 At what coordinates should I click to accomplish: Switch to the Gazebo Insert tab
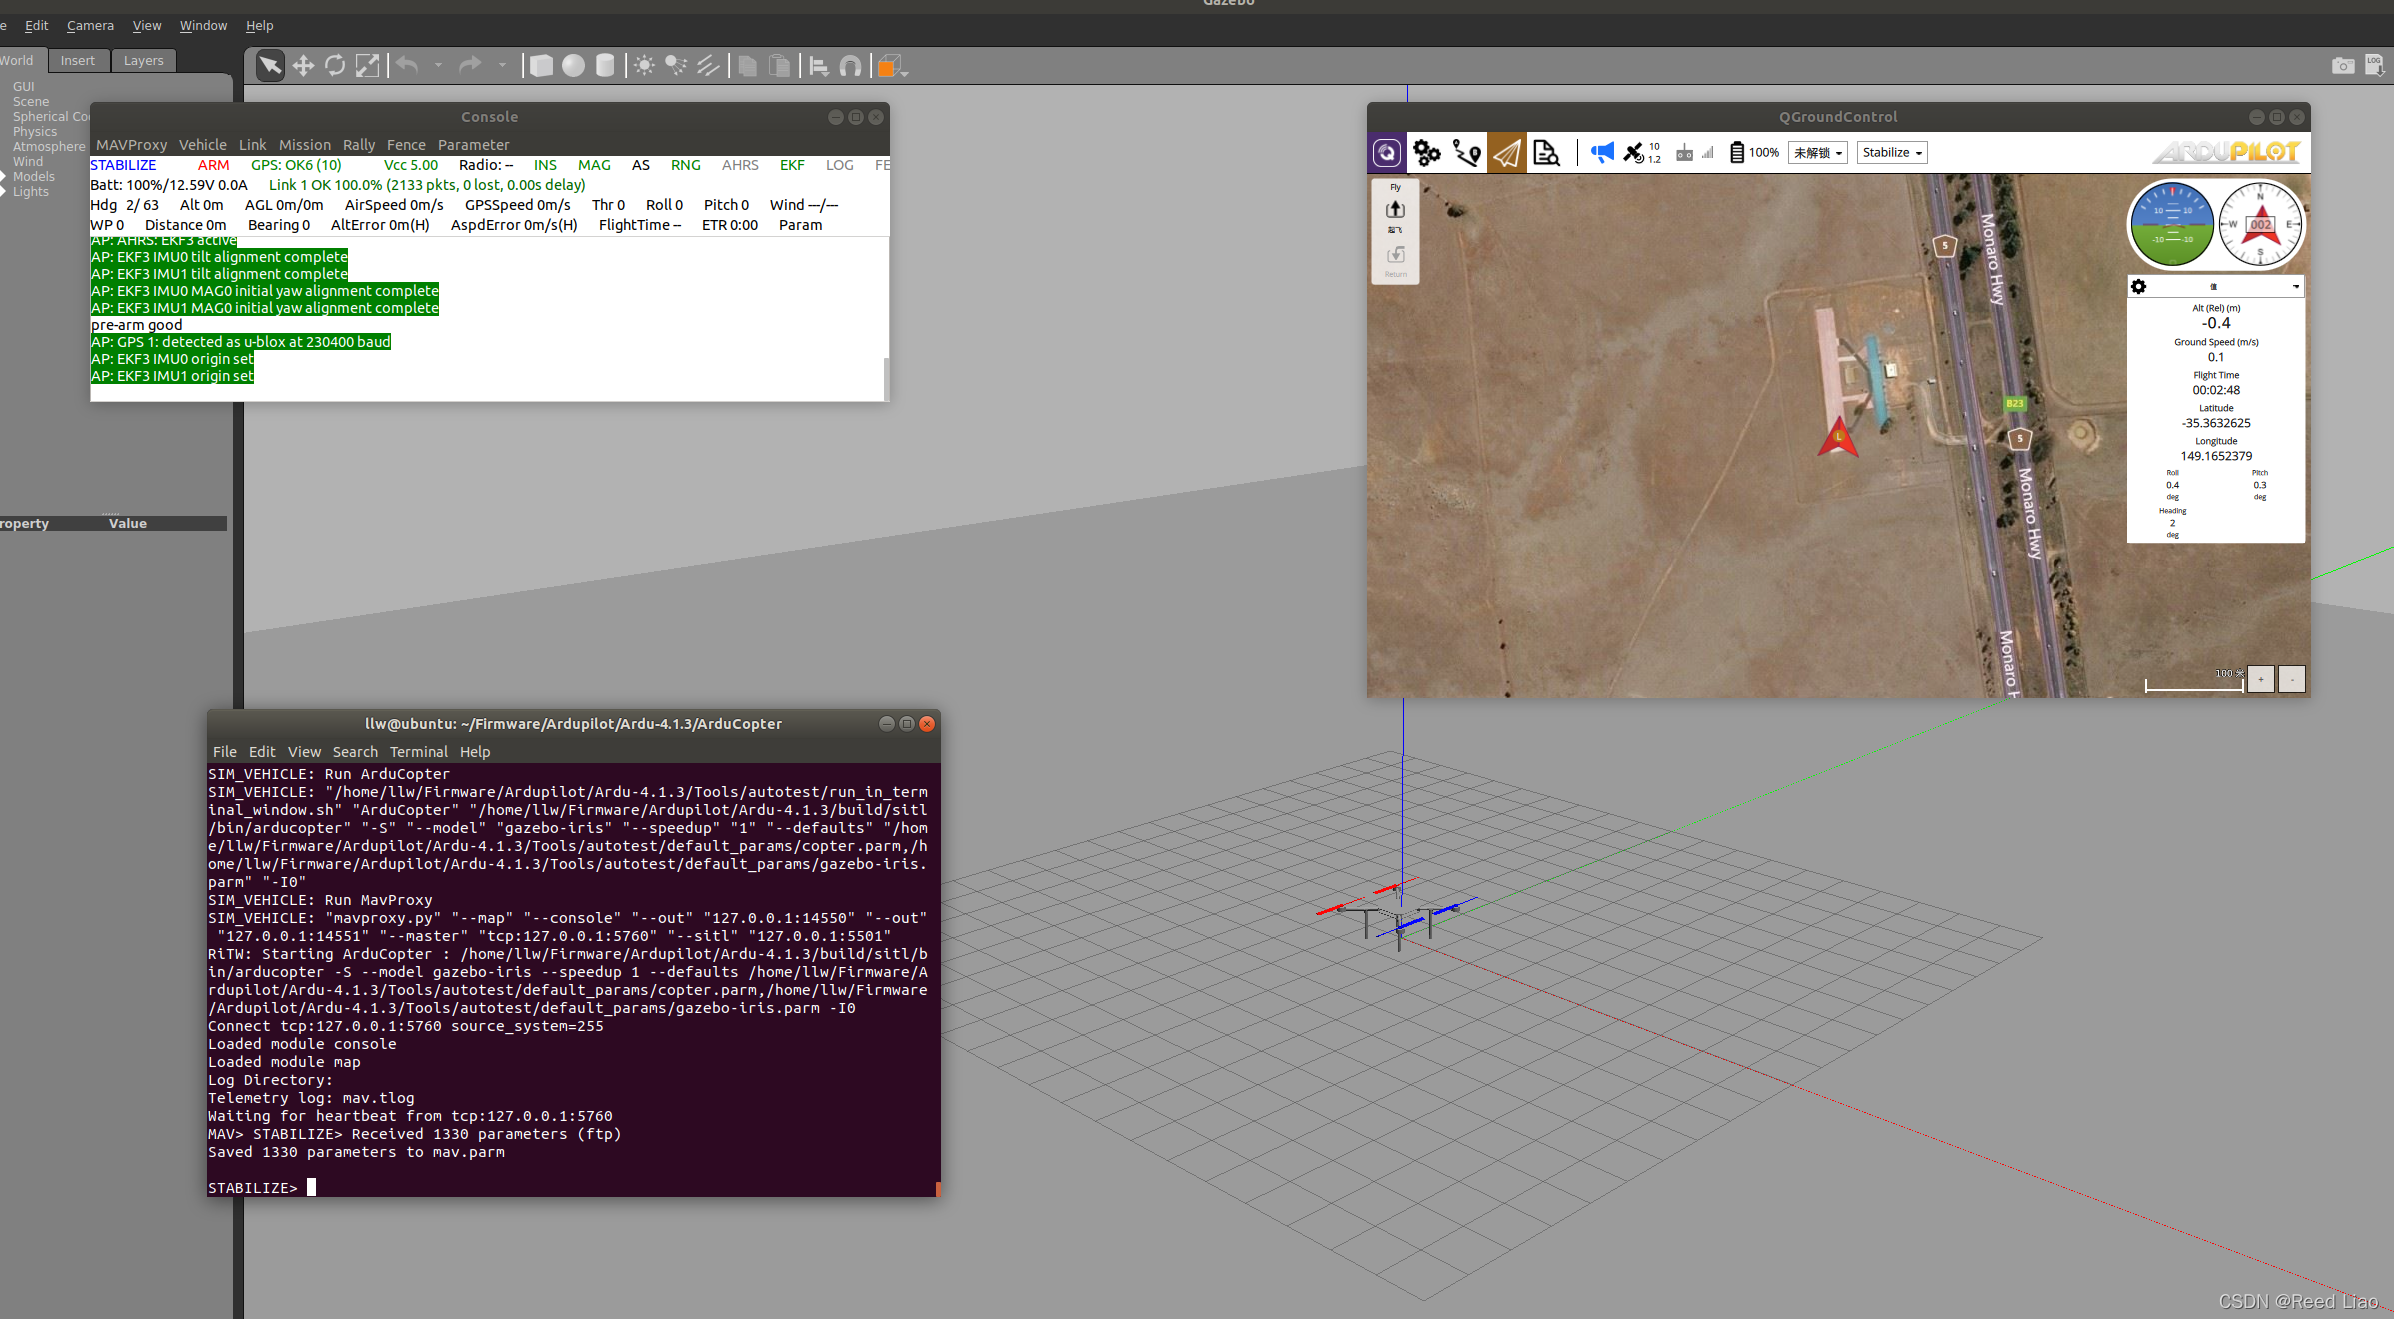pyautogui.click(x=78, y=61)
